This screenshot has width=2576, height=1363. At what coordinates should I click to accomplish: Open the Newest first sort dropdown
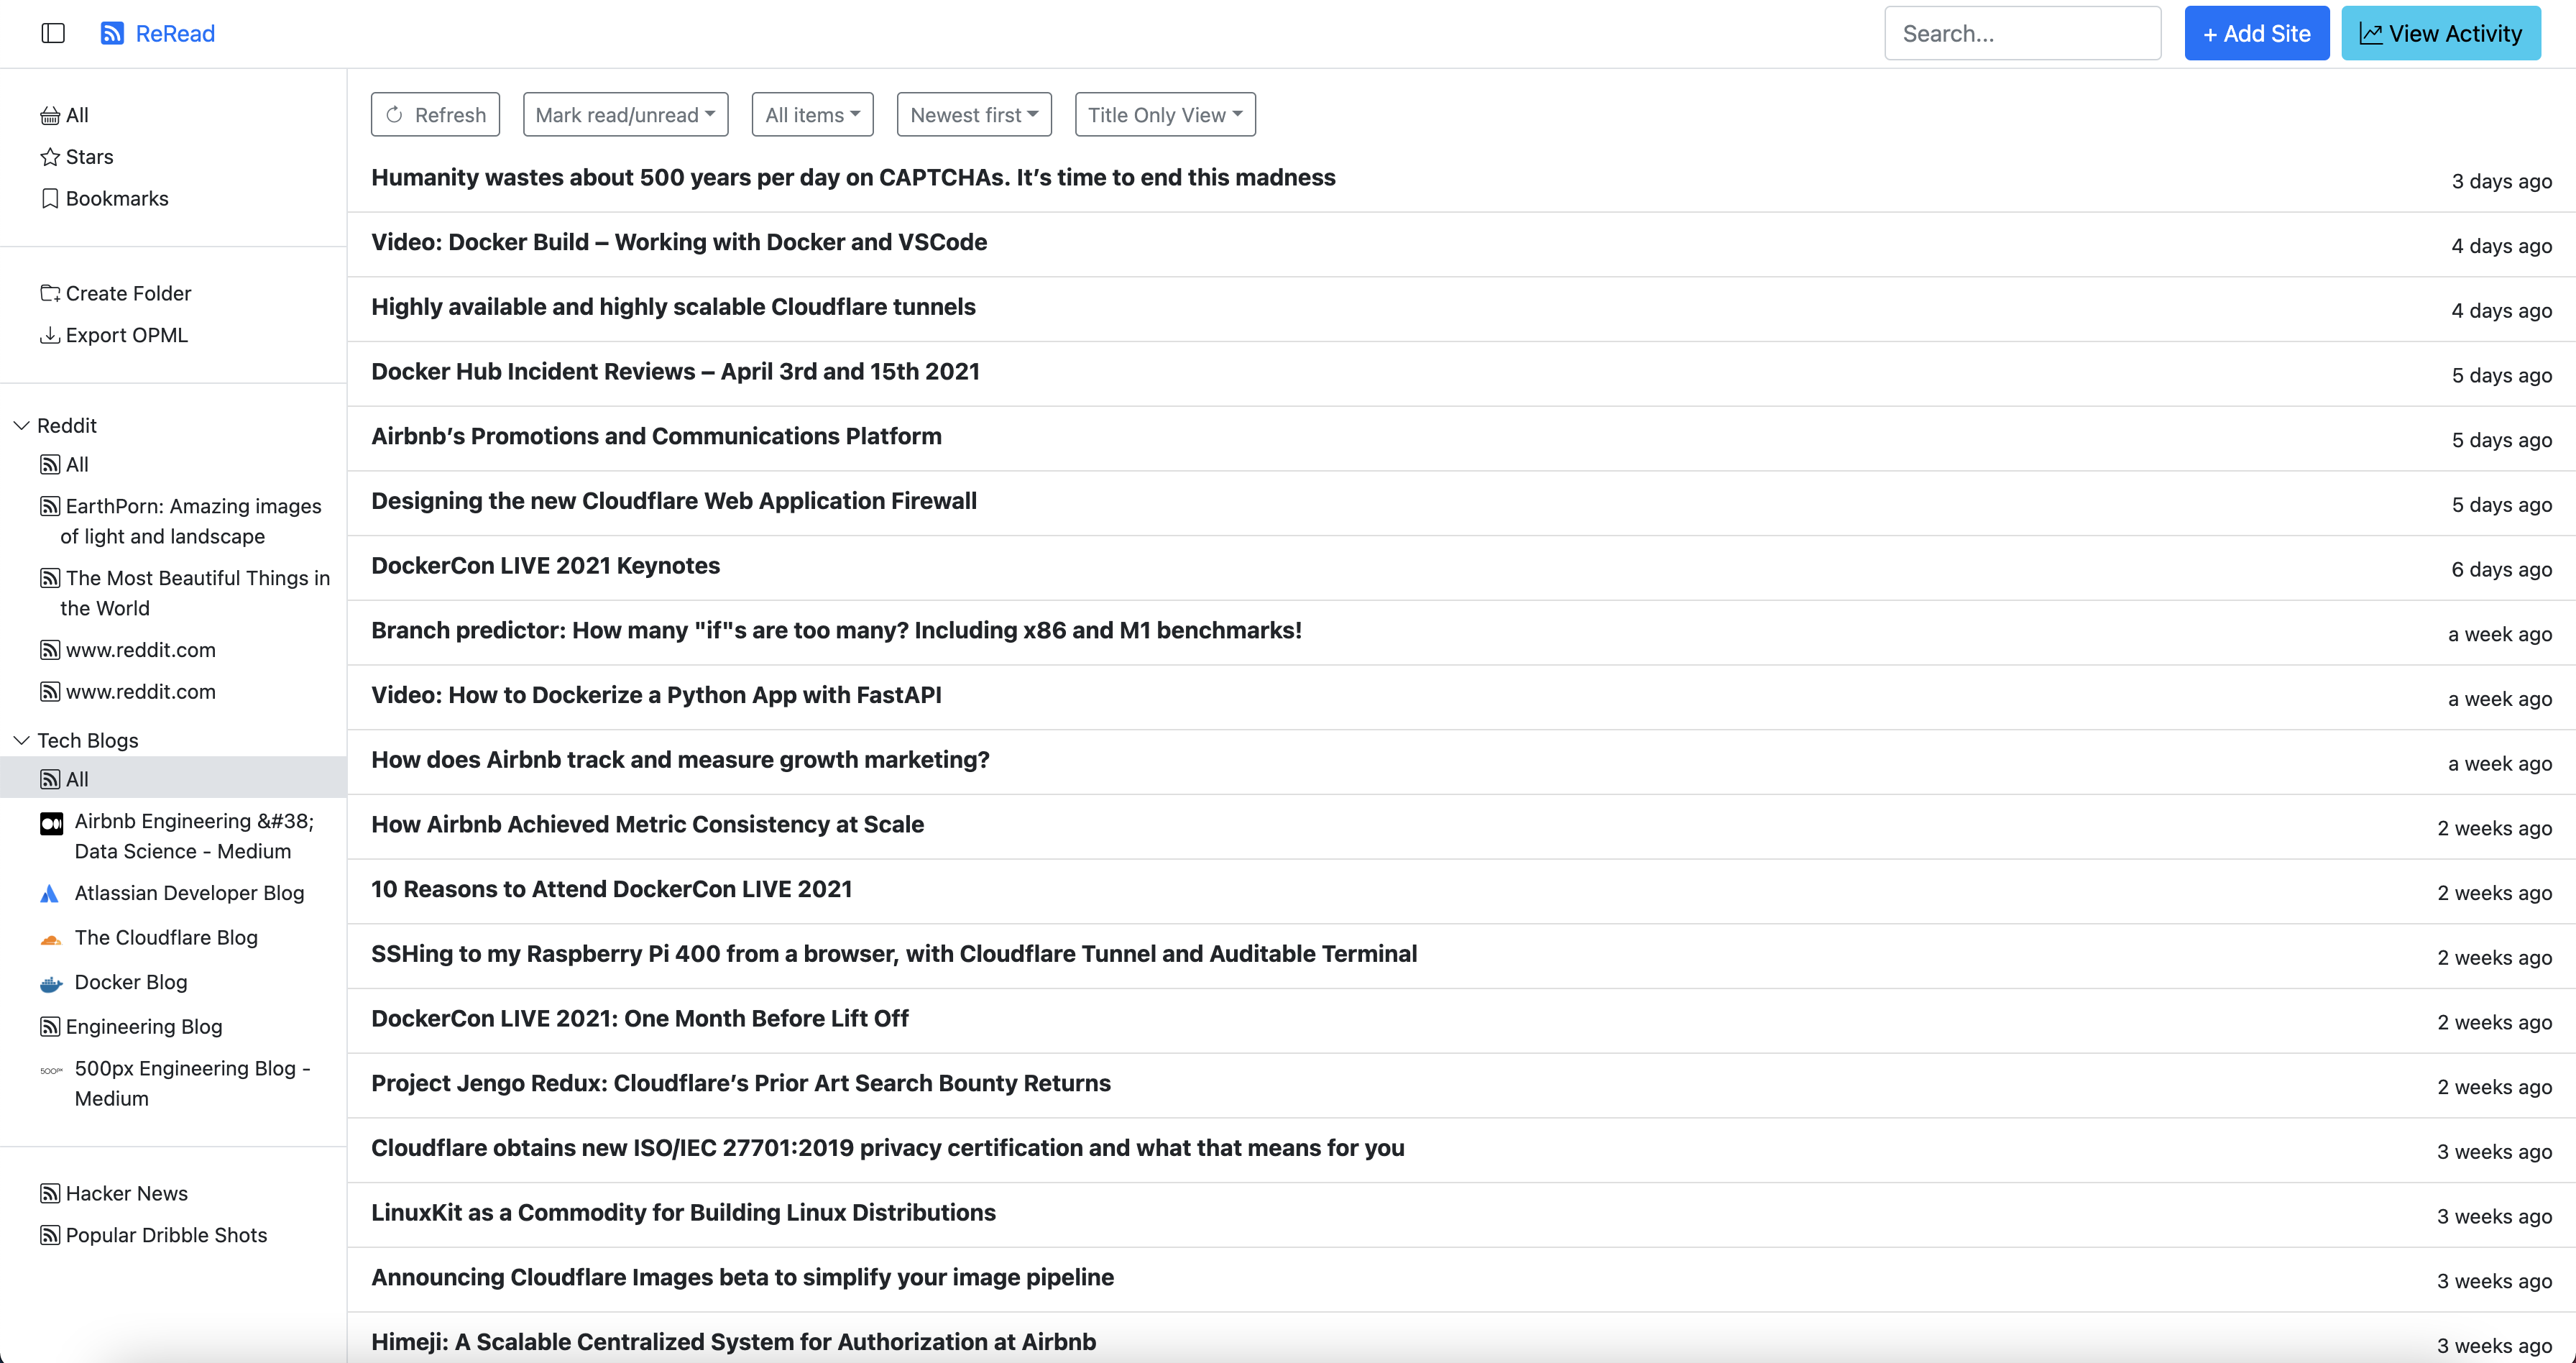(x=974, y=115)
